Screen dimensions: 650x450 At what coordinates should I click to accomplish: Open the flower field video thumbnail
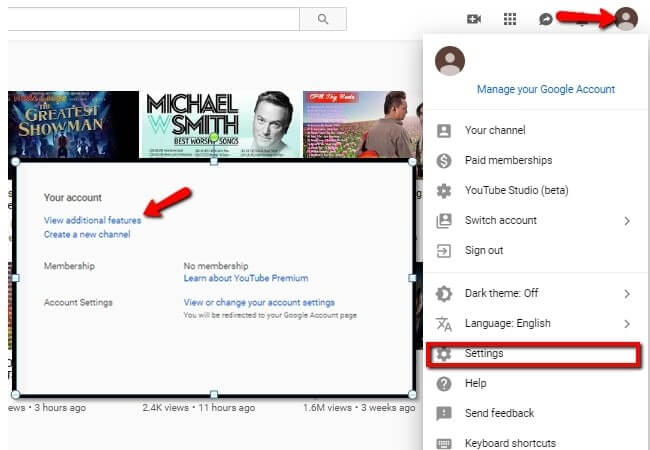pyautogui.click(x=363, y=124)
